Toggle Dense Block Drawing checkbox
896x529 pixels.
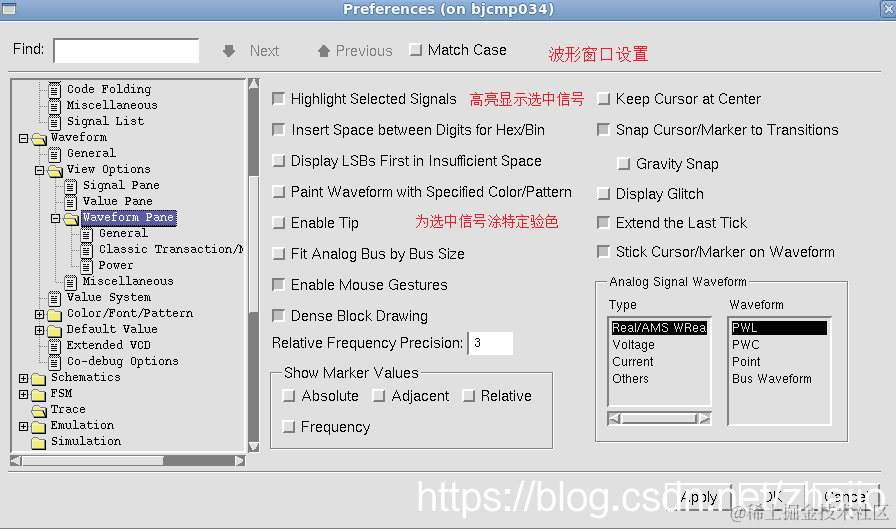279,315
